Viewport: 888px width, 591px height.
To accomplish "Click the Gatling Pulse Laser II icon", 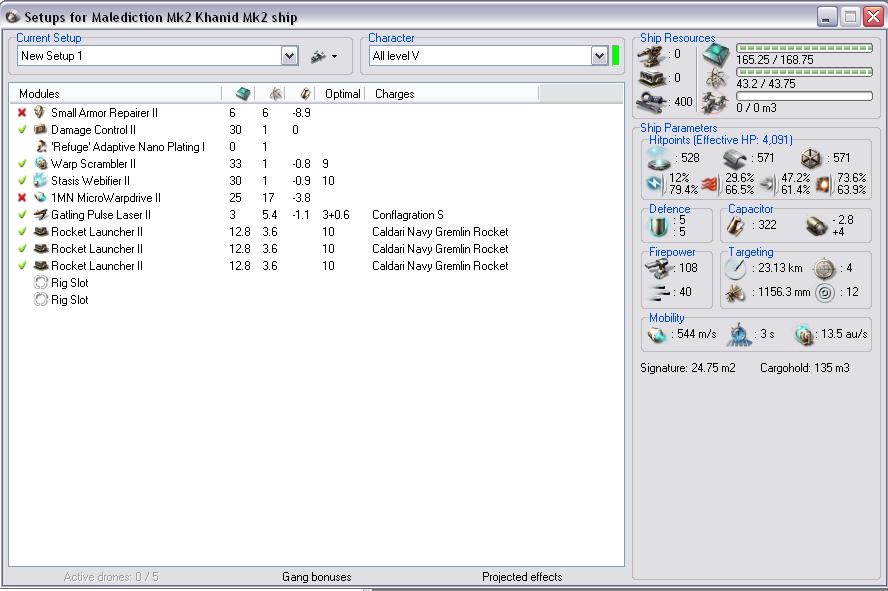I will click(x=40, y=215).
